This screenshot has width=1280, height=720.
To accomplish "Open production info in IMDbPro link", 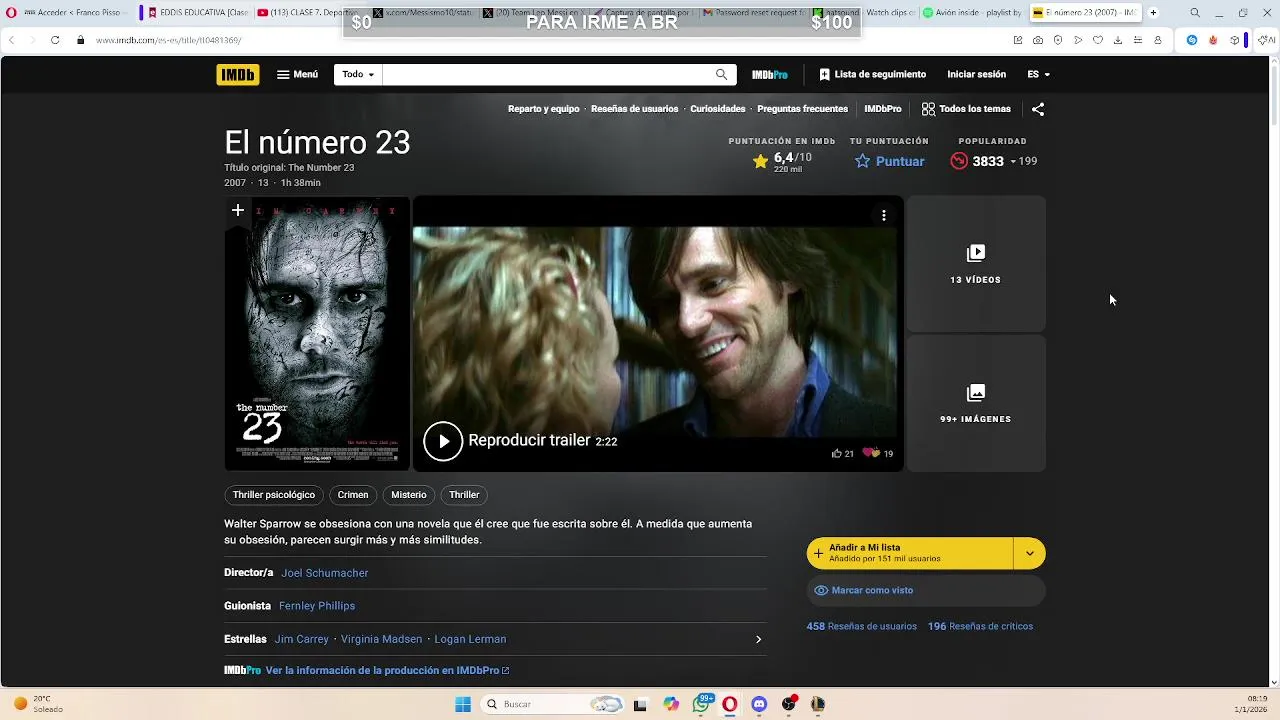I will coord(387,671).
